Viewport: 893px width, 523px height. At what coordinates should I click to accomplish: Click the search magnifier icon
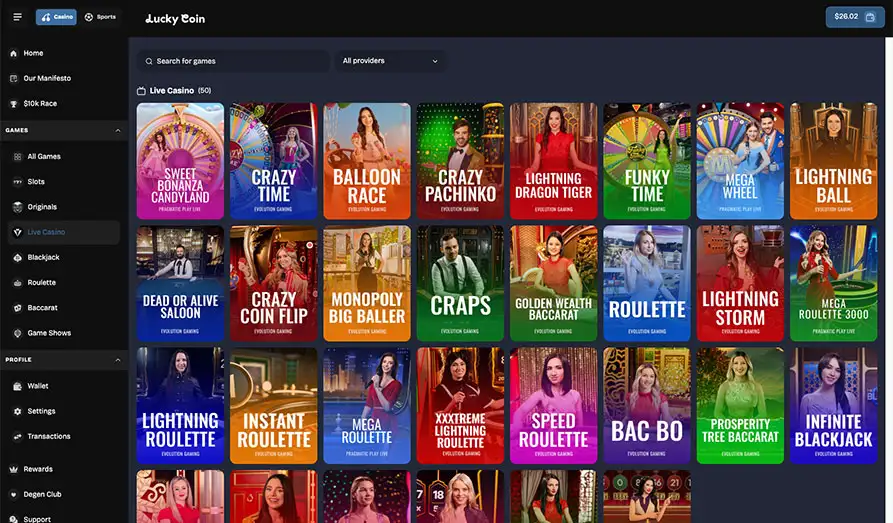coord(149,61)
